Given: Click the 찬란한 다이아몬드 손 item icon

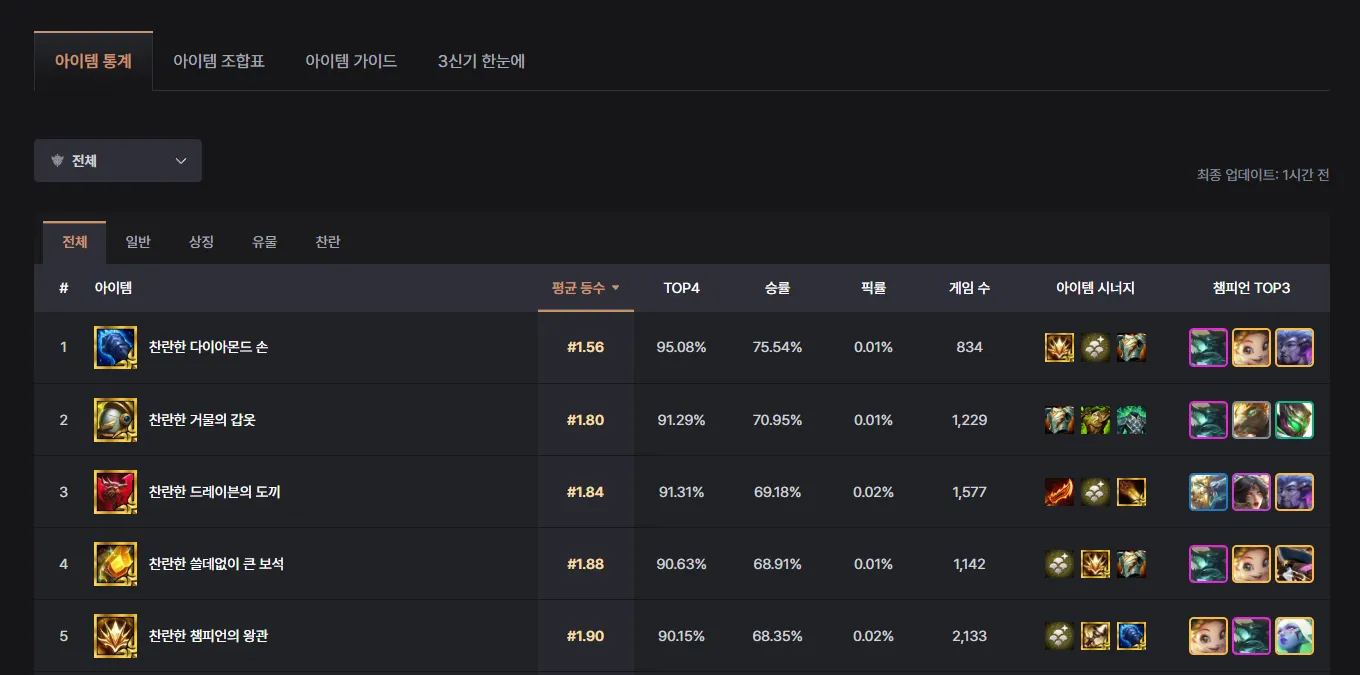Looking at the screenshot, I should [115, 347].
